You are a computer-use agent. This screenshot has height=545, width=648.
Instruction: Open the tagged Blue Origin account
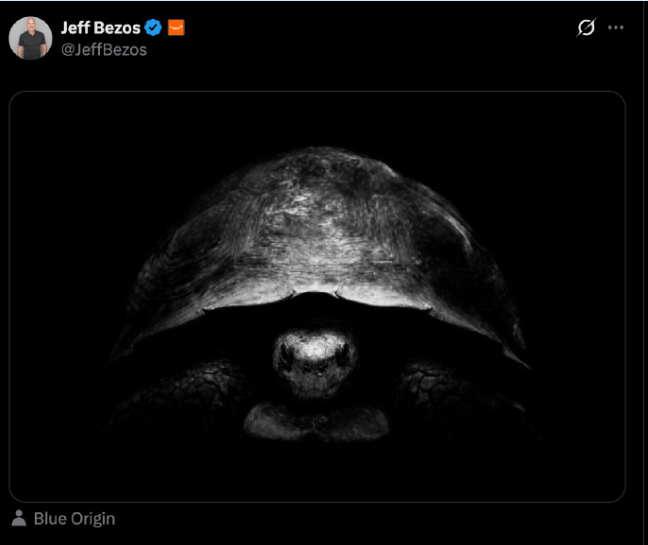tap(74, 519)
